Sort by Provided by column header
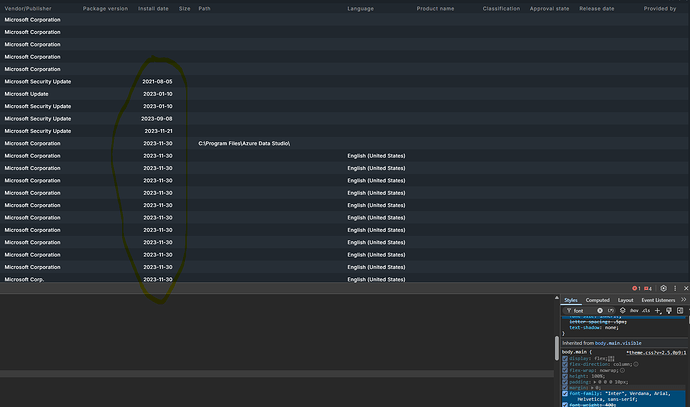Viewport: 690px width, 407px height. [660, 8]
